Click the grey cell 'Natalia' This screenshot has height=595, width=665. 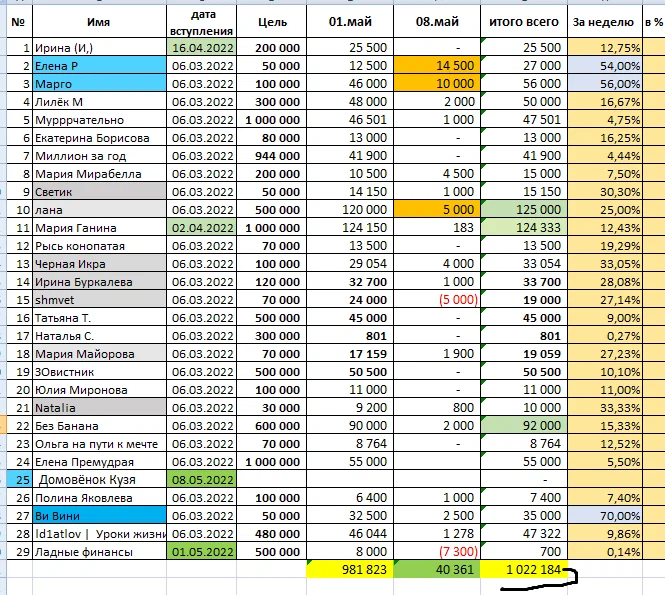pyautogui.click(x=99, y=408)
